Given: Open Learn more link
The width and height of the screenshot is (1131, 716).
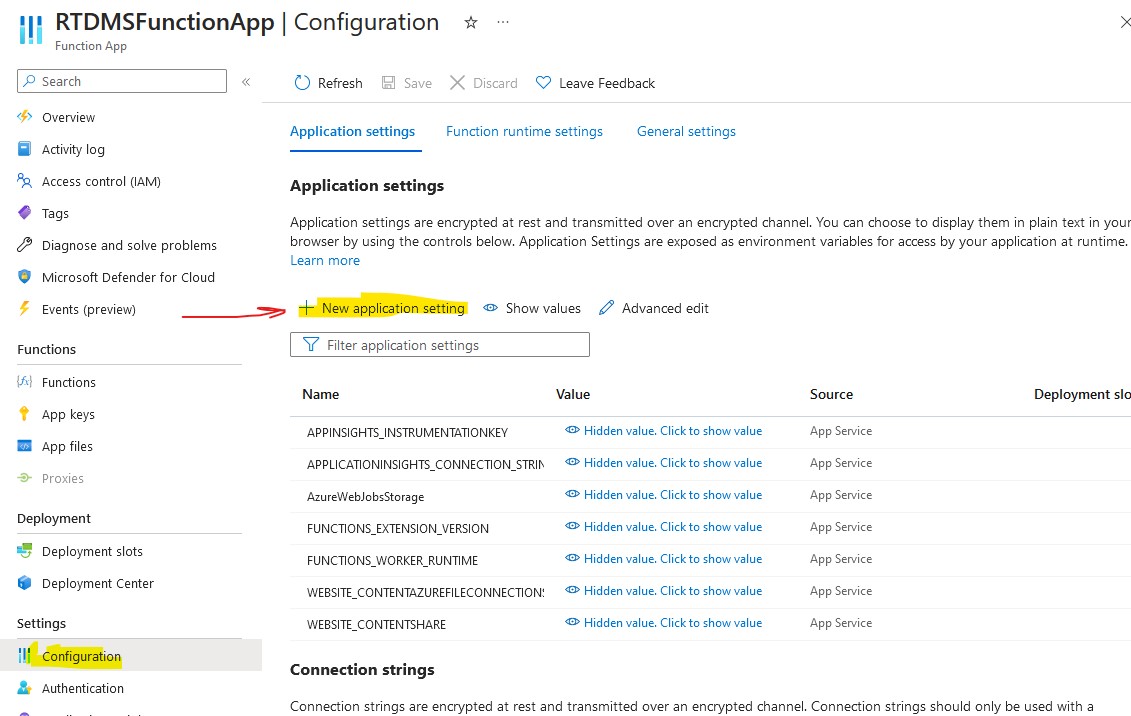Looking at the screenshot, I should 325,260.
